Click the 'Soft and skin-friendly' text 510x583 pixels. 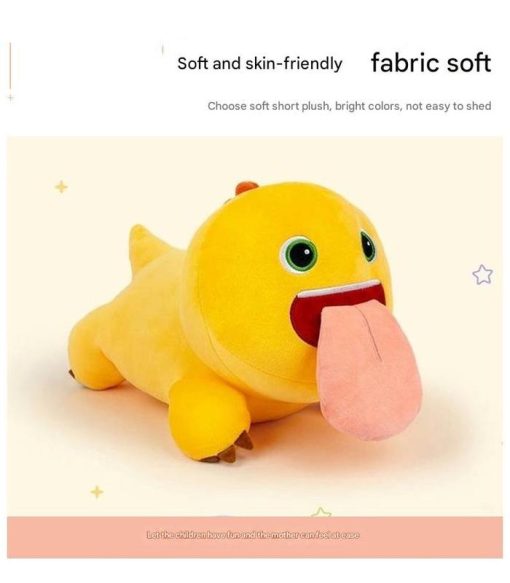tap(259, 63)
